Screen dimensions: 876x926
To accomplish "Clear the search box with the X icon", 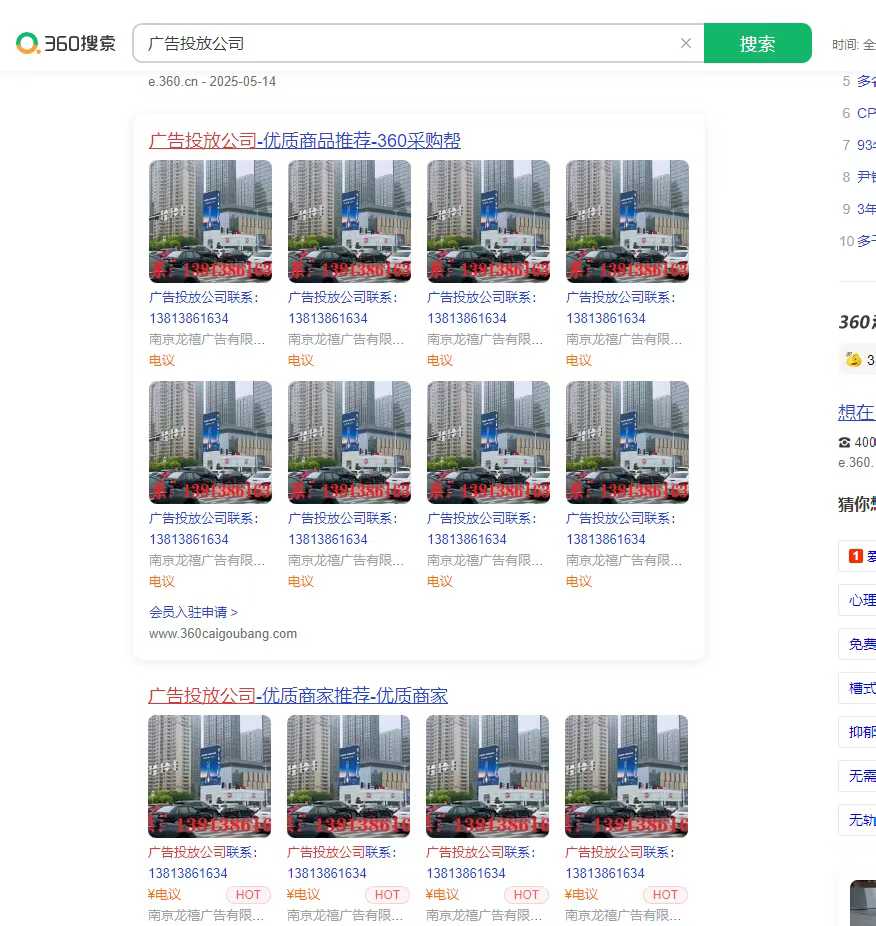I will click(686, 43).
